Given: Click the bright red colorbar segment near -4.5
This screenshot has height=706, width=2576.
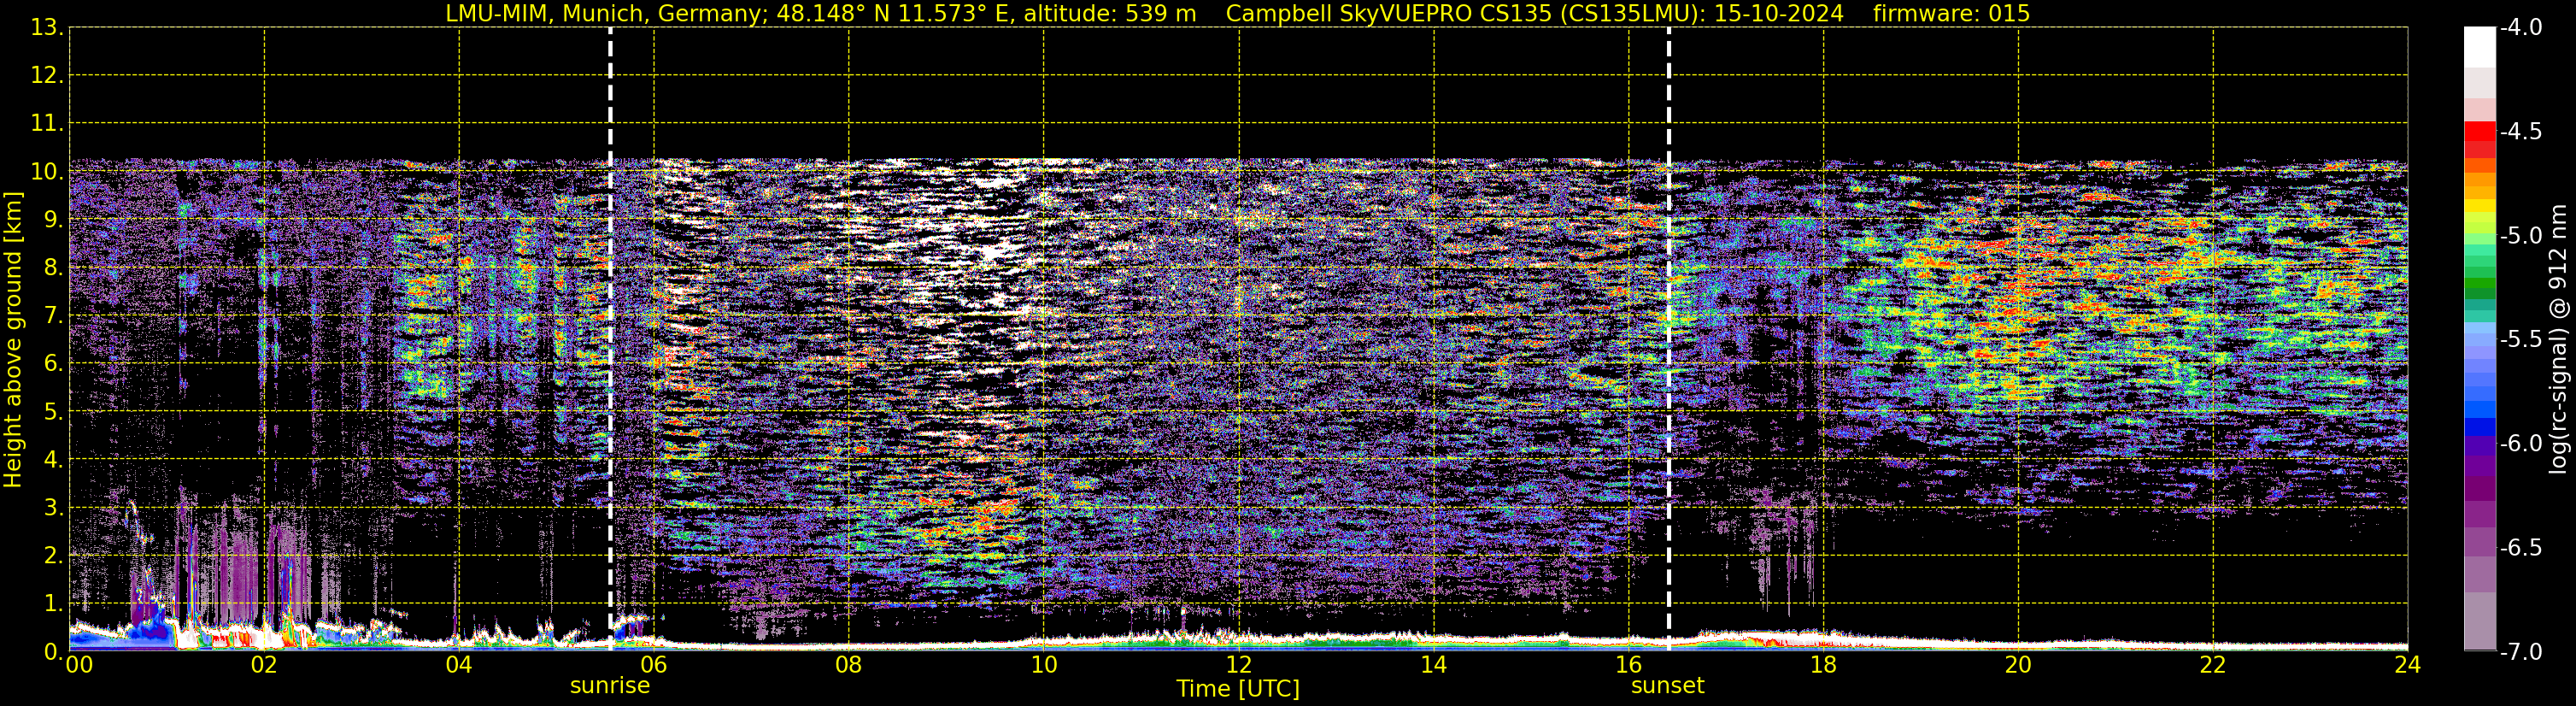Looking at the screenshot, I should (x=2480, y=131).
